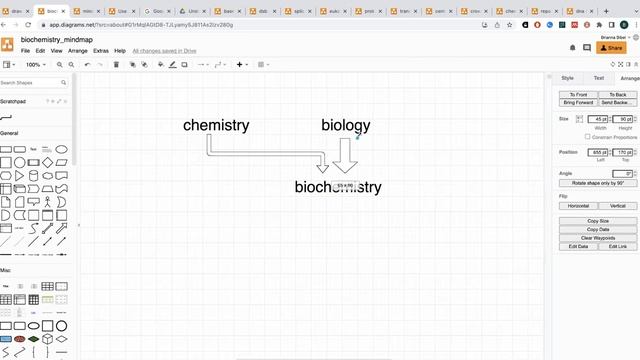Expand the Misc shapes section
This screenshot has height=360, width=640.
pyautogui.click(x=5, y=270)
